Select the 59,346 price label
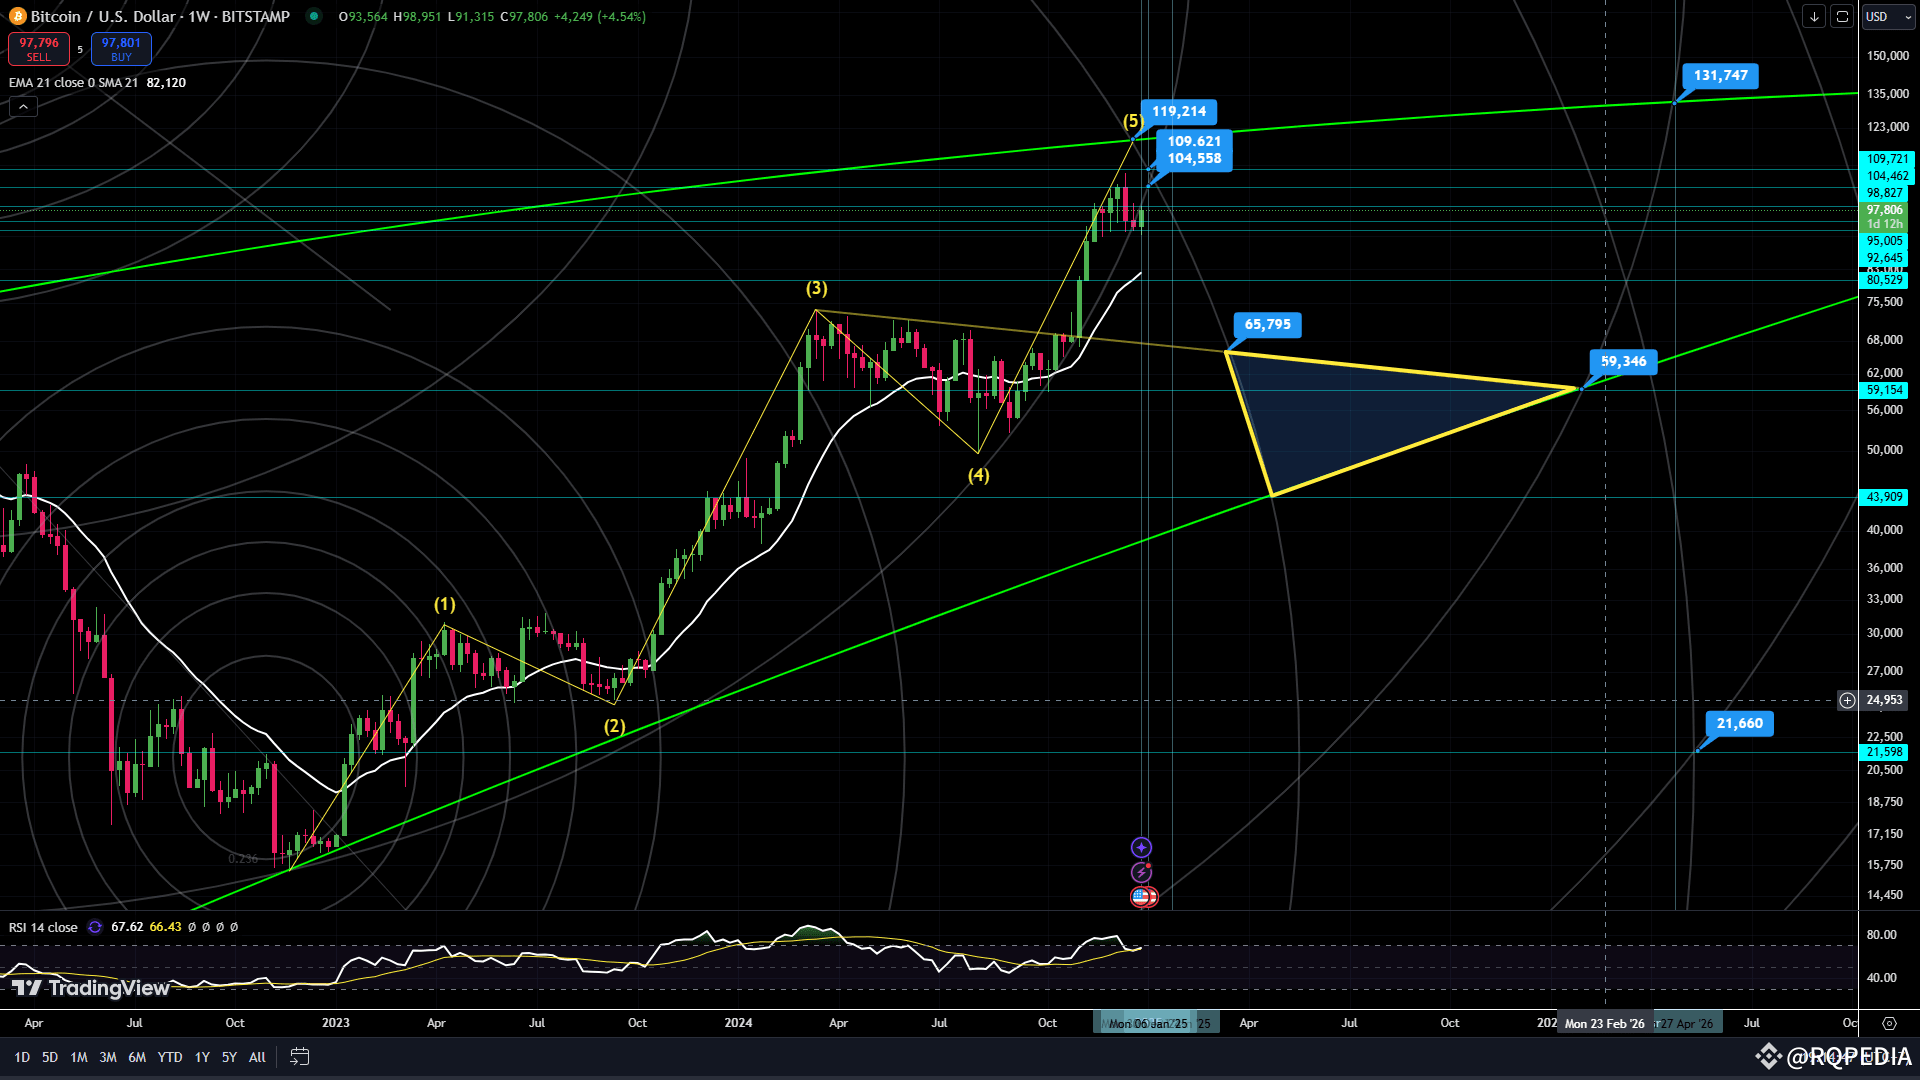The image size is (1920, 1080). (1623, 362)
